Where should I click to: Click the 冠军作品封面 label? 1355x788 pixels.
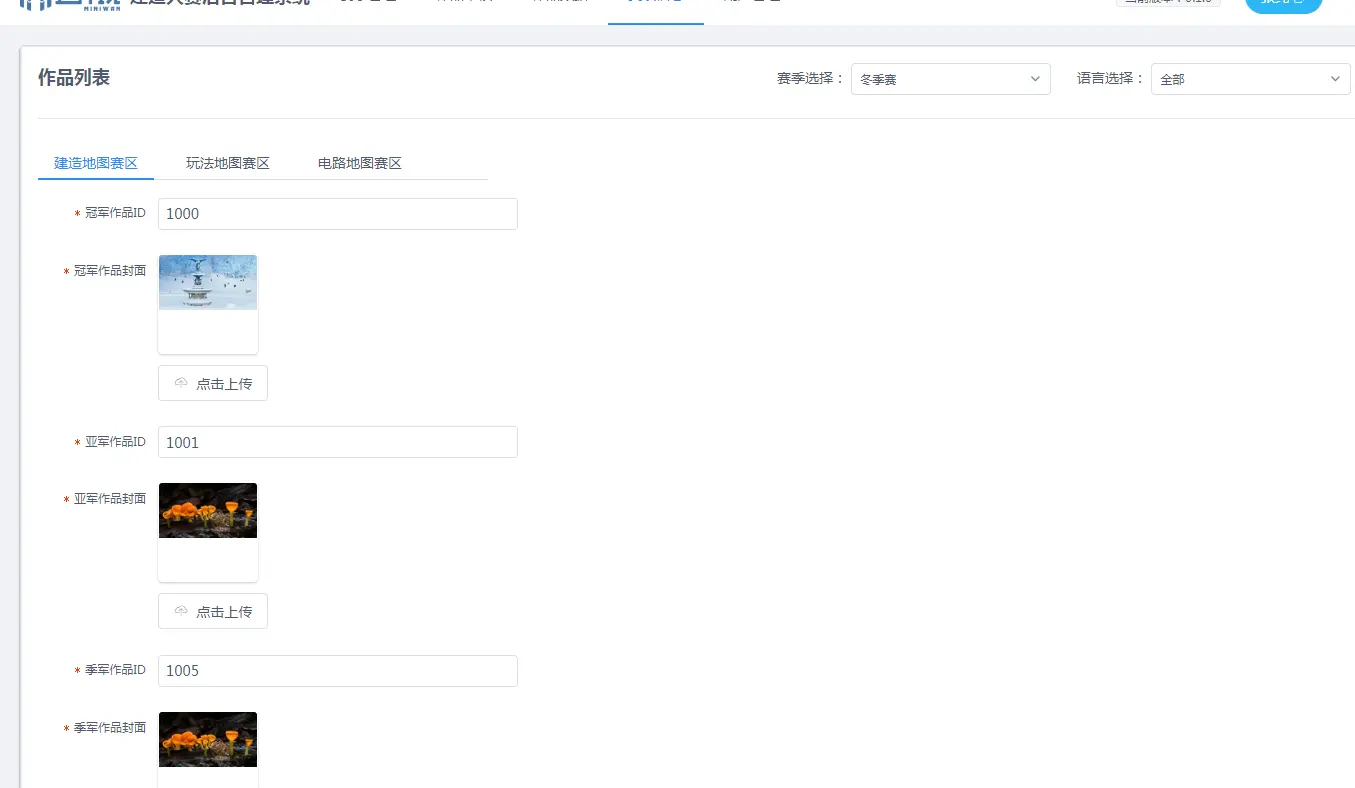point(110,271)
